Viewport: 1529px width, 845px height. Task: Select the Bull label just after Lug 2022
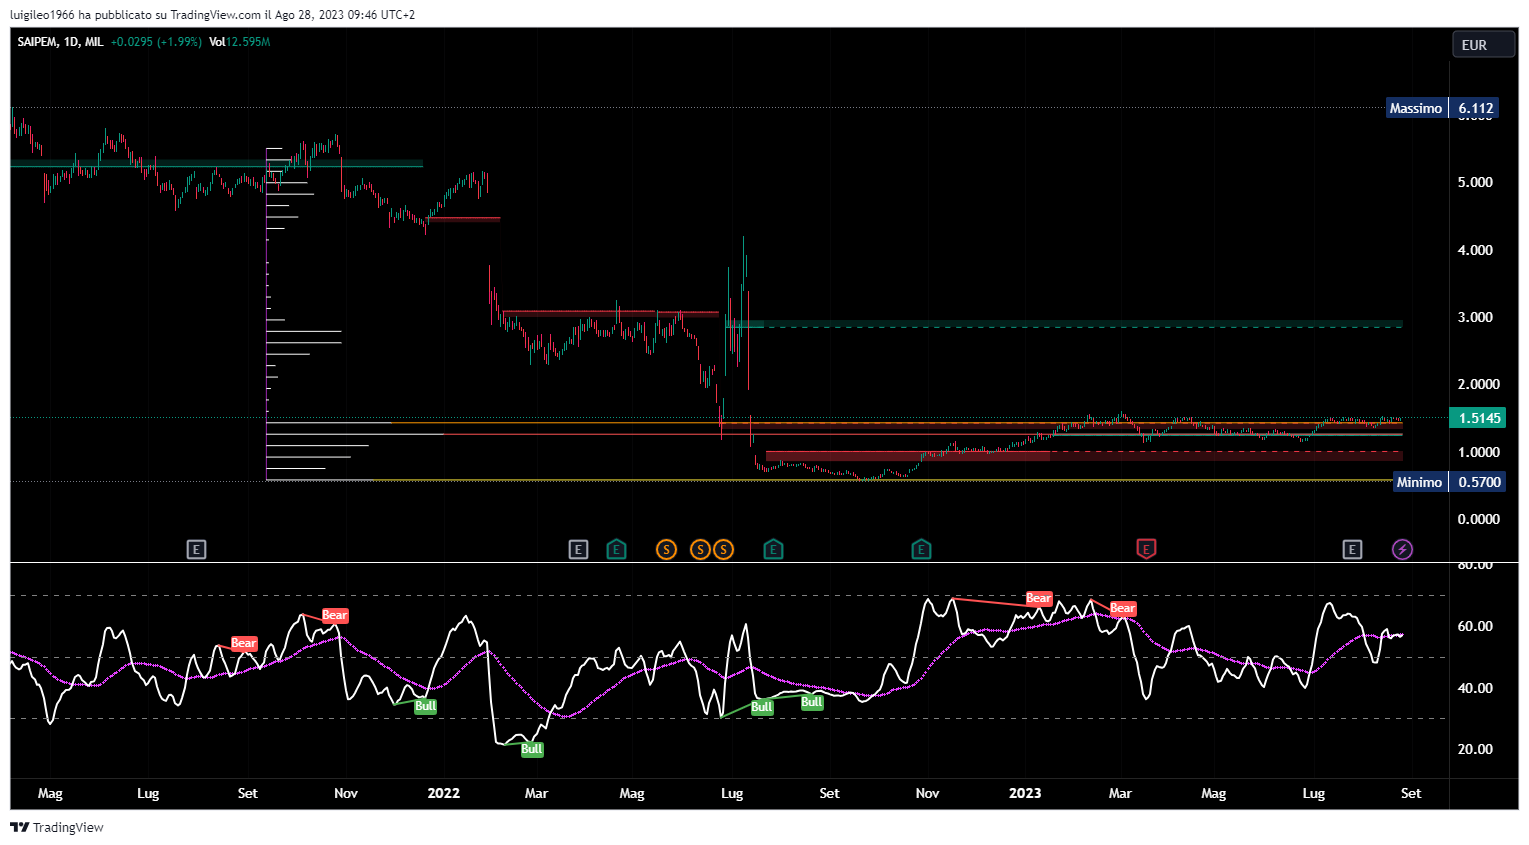coord(762,707)
